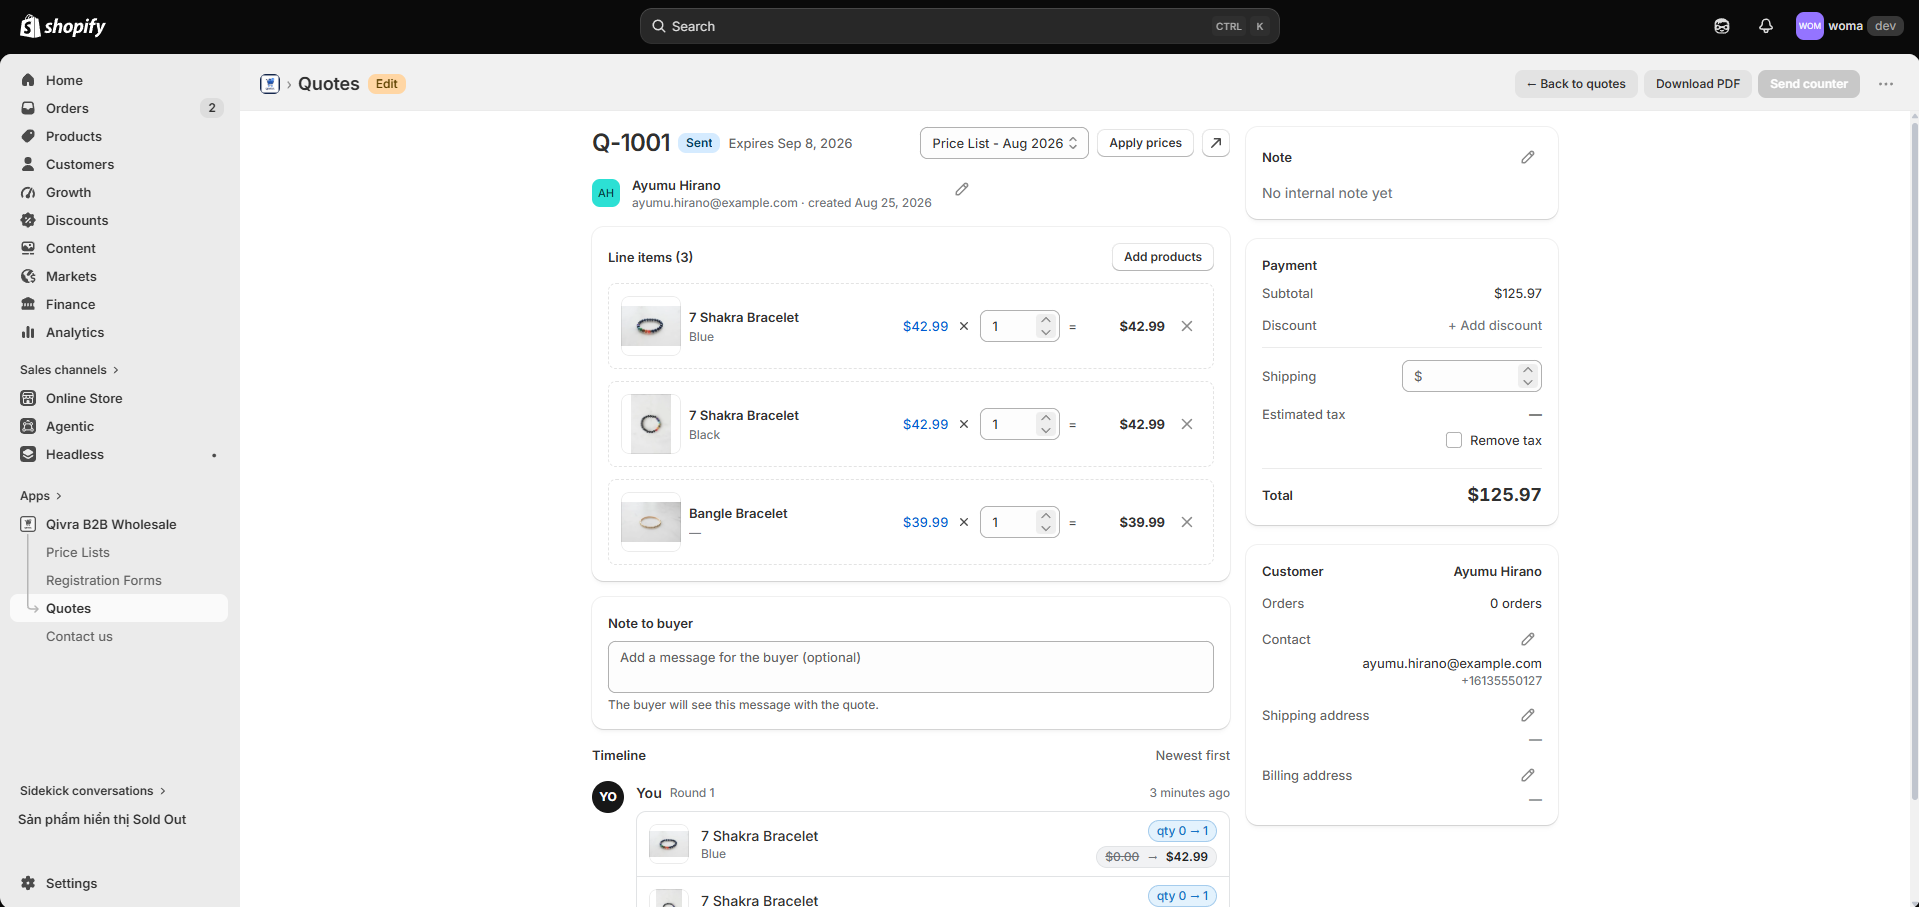Click the Orders icon in sidebar

coord(28,108)
